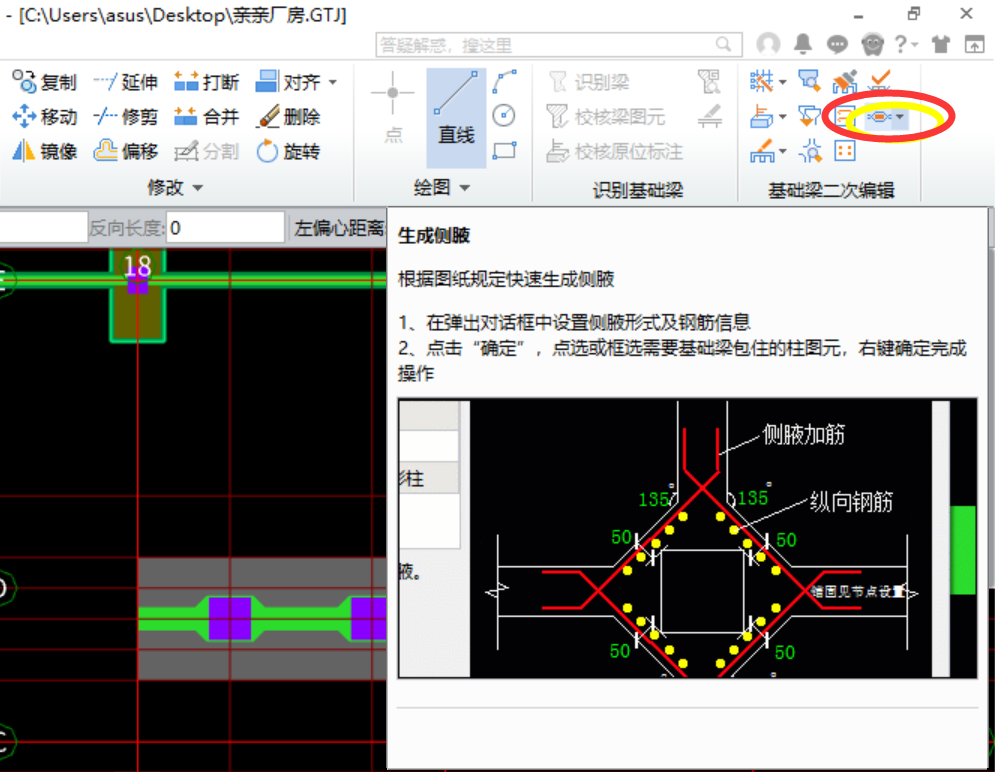Click the first-row magnifier funnel icon in 基础梁二次编辑

(x=808, y=81)
